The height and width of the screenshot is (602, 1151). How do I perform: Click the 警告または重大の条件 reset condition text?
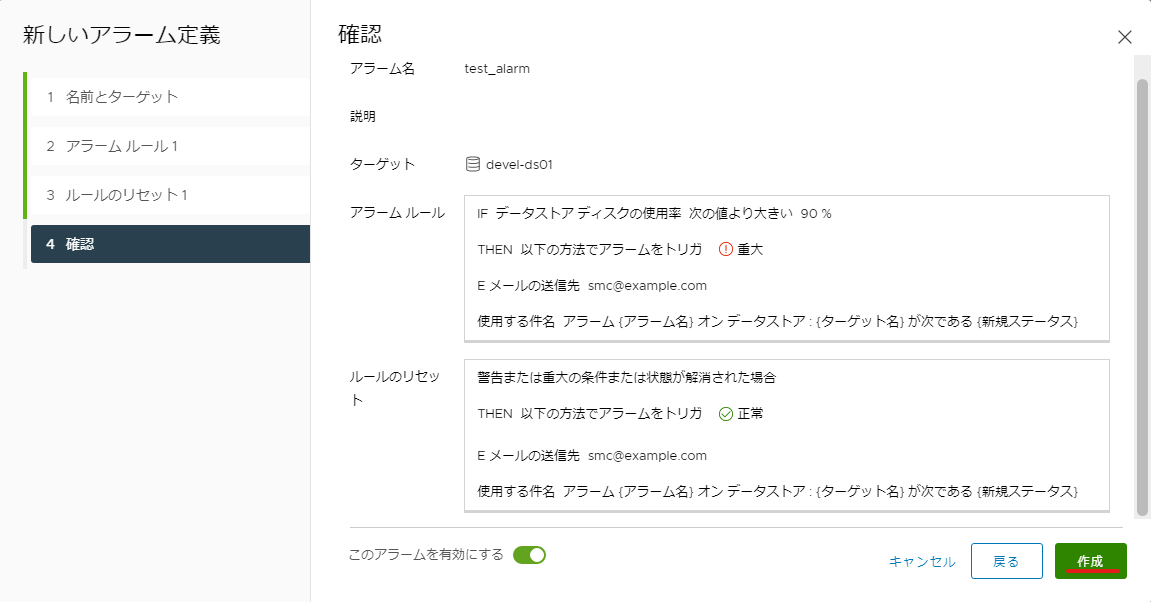point(626,377)
